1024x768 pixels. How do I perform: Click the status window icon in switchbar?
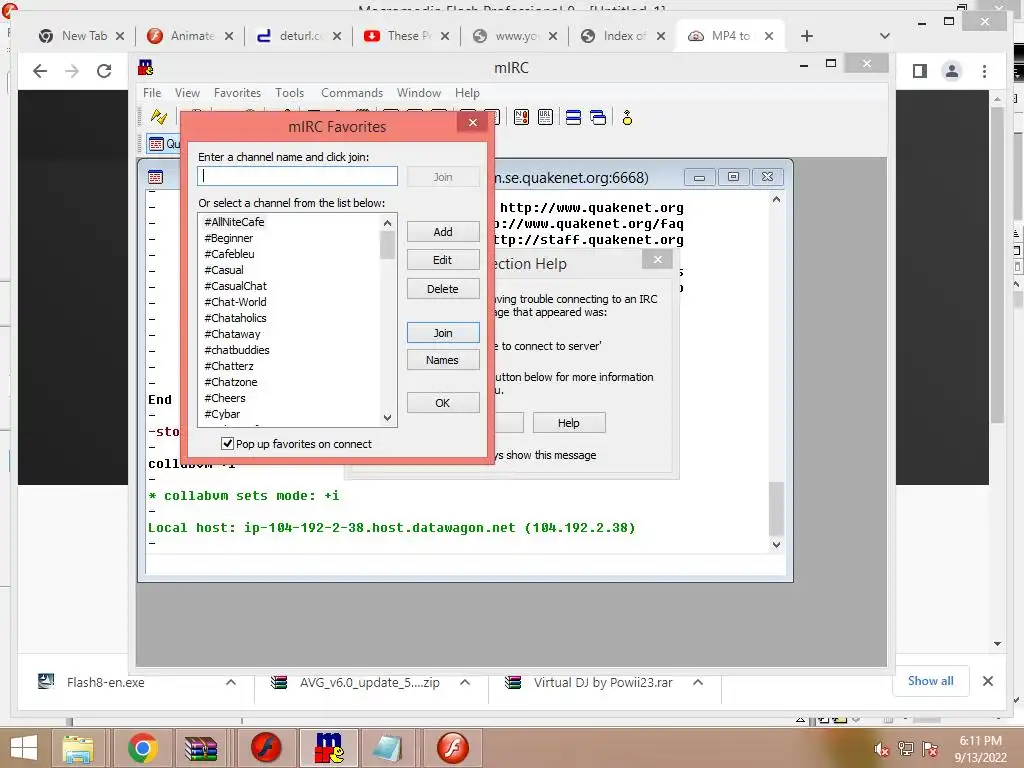[156, 144]
